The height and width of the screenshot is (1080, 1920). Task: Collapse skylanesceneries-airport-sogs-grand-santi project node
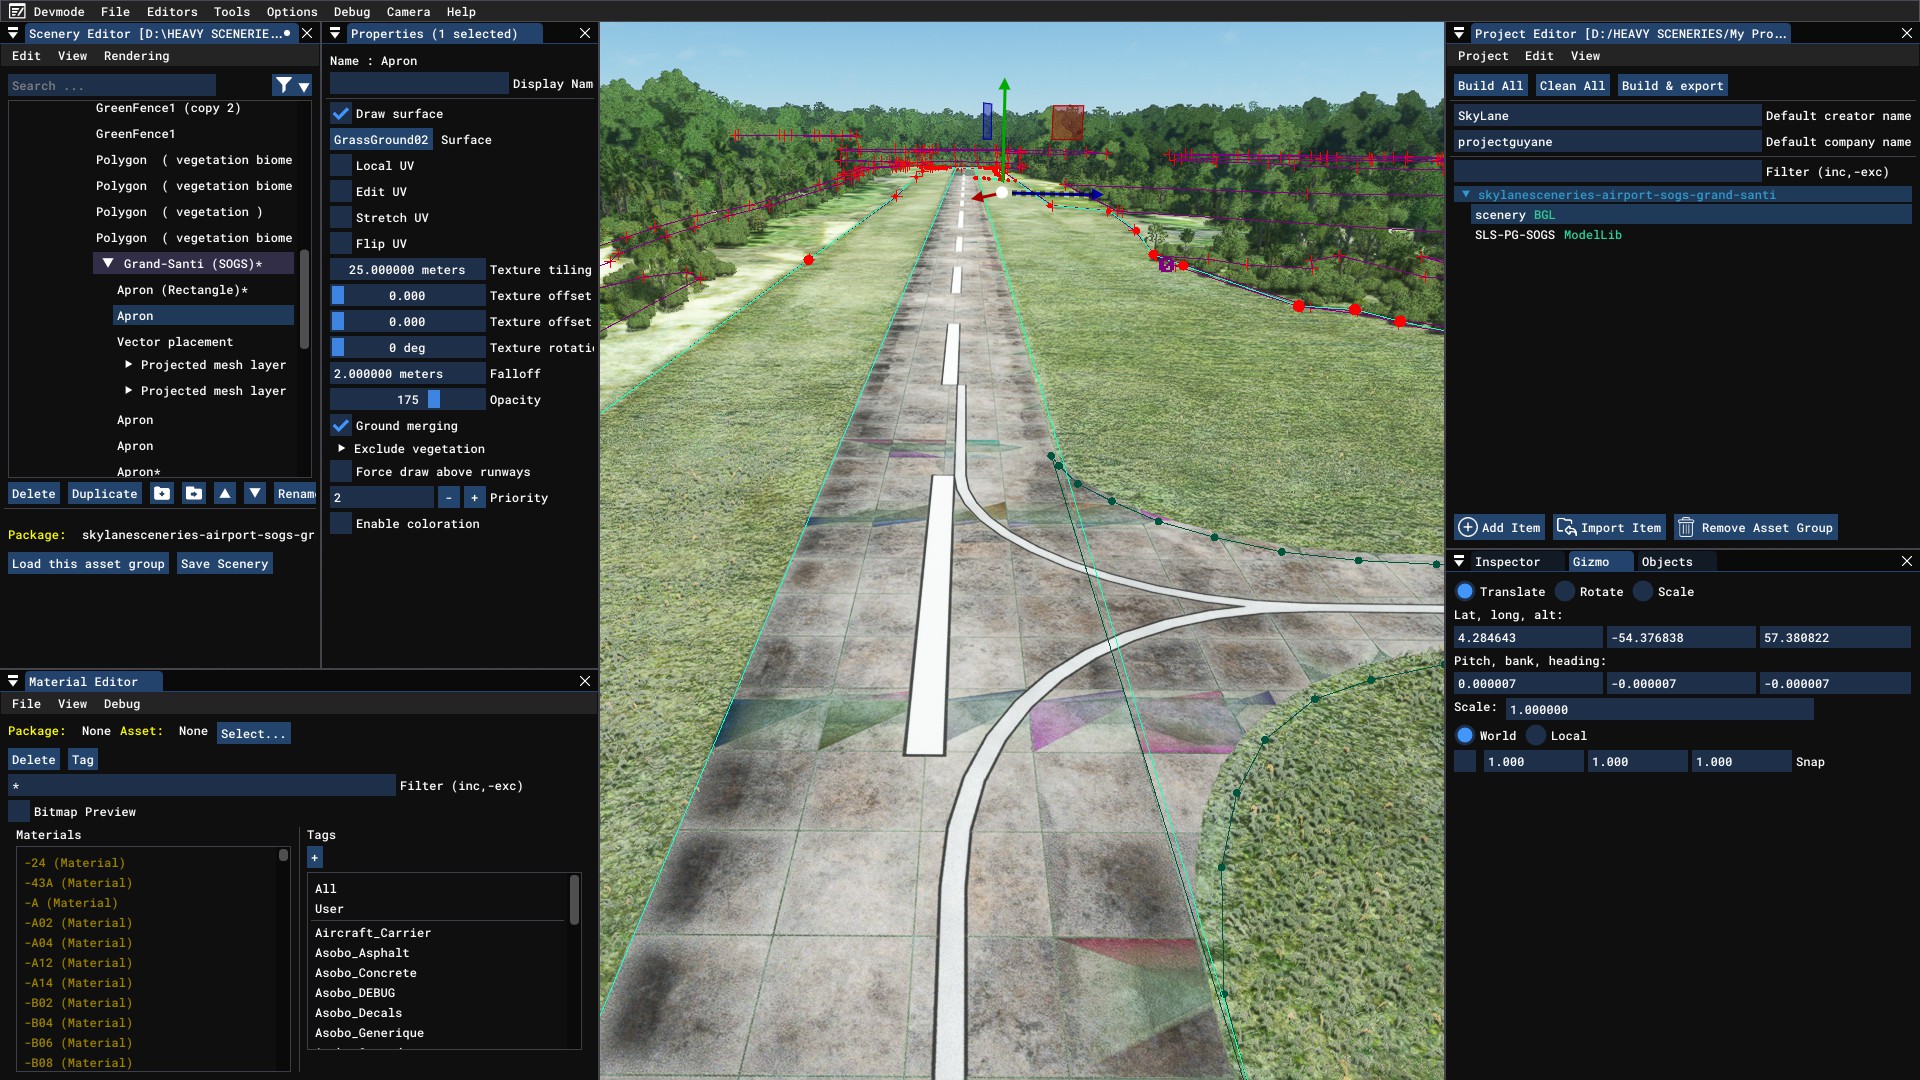(1466, 194)
